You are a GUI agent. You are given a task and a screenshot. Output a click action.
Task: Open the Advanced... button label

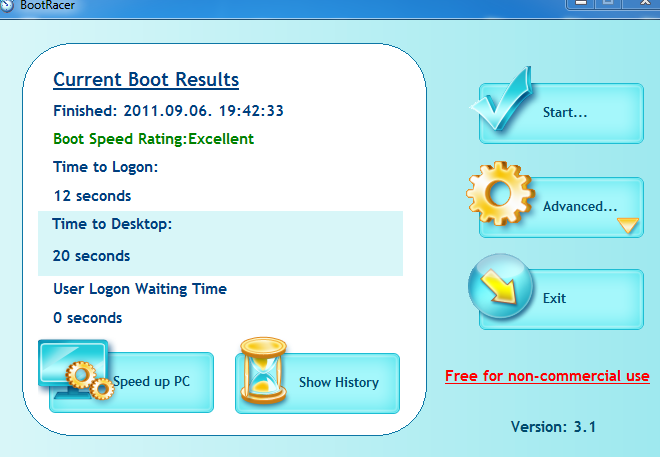[x=580, y=206]
